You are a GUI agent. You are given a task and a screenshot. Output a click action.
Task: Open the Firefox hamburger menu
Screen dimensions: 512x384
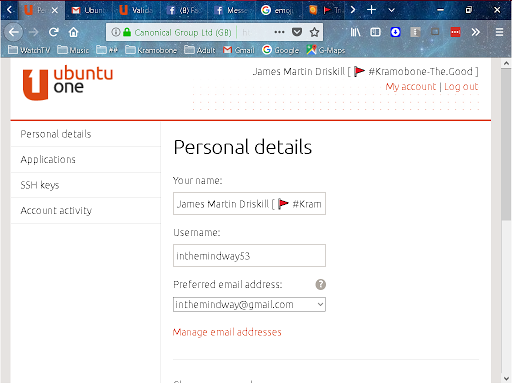tap(499, 32)
